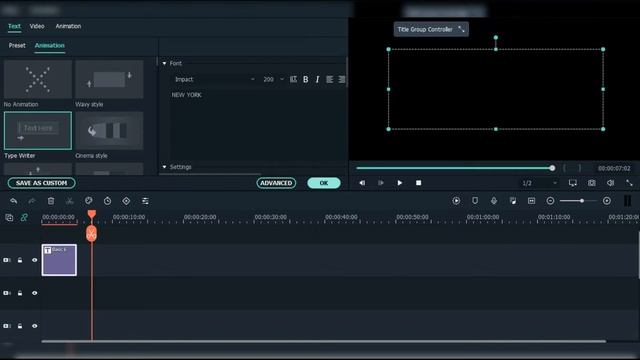
Task: Expand the Settings section
Action: tap(164, 167)
